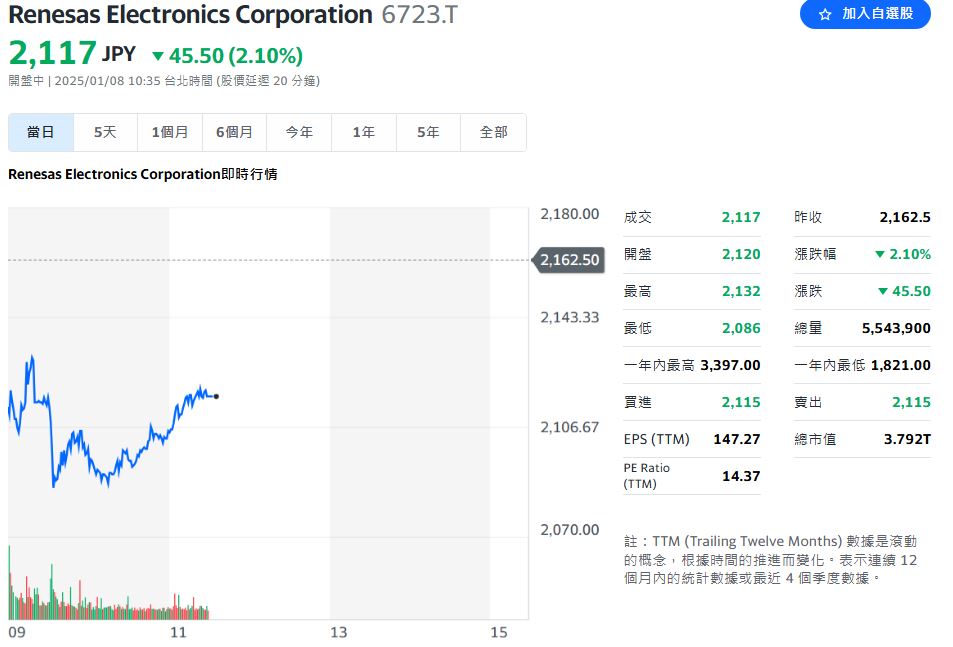
Task: Switch chart to 1年 range
Action: [x=363, y=132]
